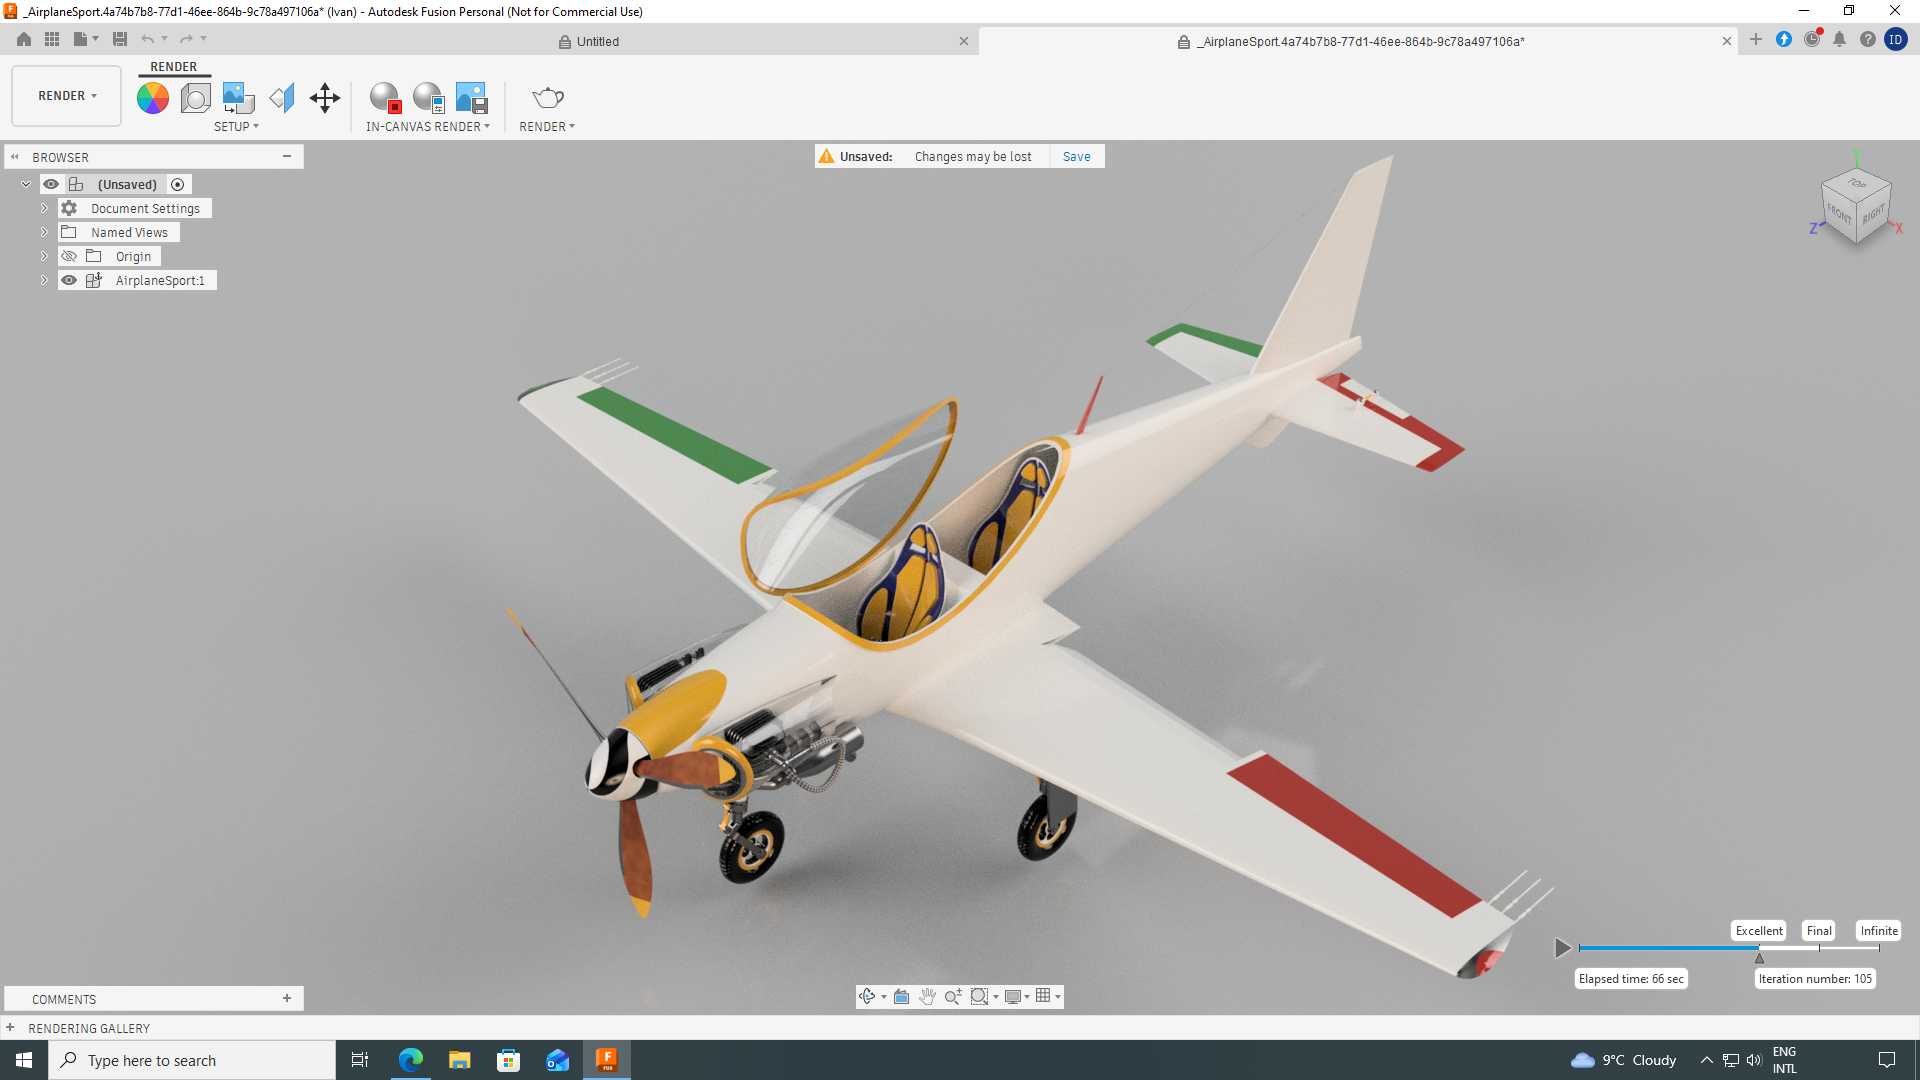Click the Save link in unsaved warning

coord(1076,157)
